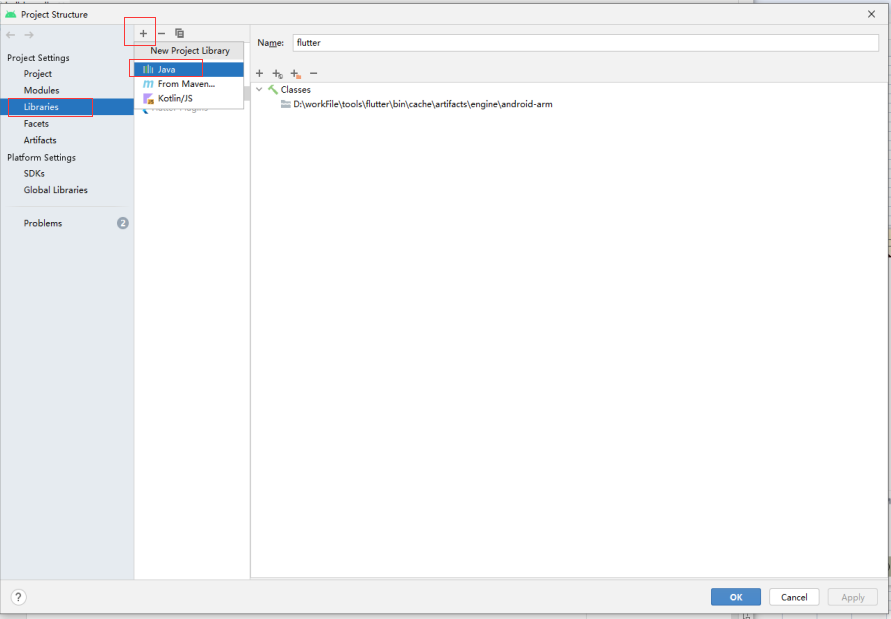
Task: Click the remove library minus icon
Action: [x=161, y=32]
